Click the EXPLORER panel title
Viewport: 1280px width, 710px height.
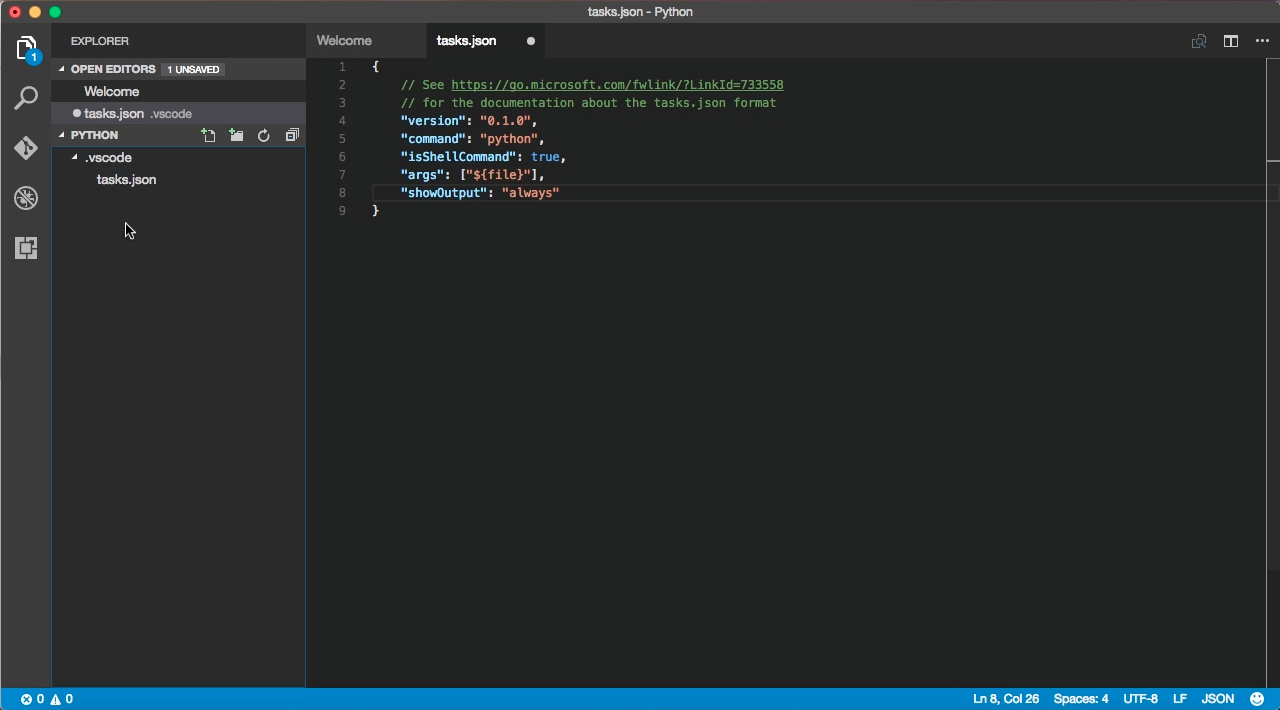[x=100, y=41]
